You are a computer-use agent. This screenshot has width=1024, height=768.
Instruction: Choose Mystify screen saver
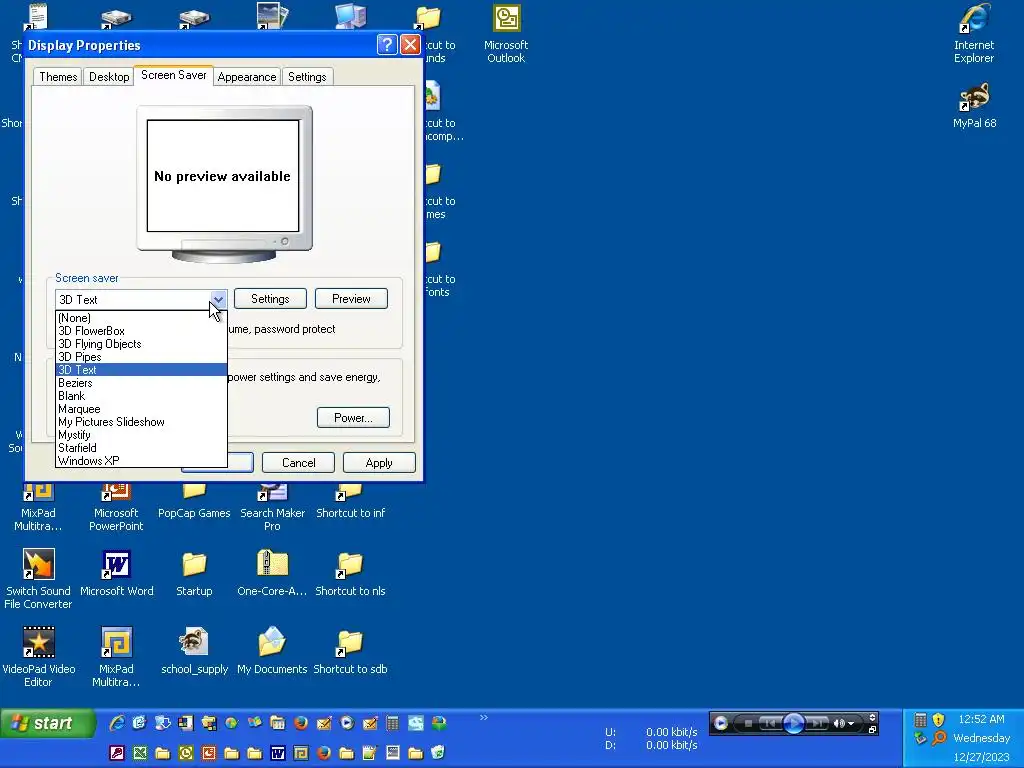141,435
